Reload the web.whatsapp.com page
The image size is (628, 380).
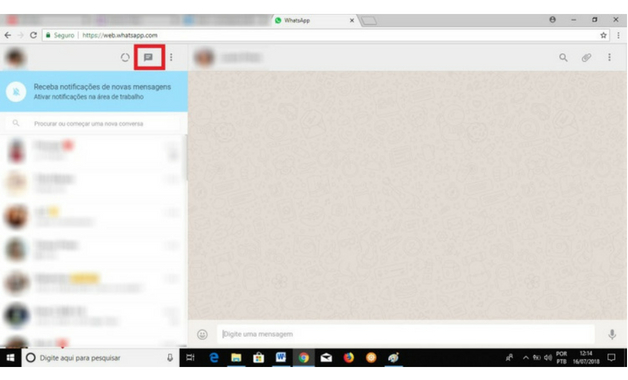coord(33,35)
